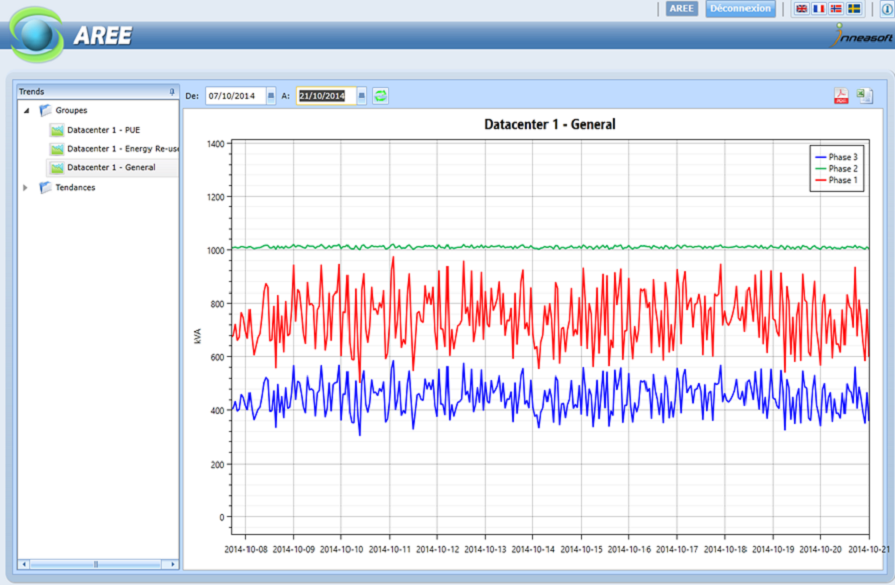Click the Phase 1 red legend swatch

point(821,180)
